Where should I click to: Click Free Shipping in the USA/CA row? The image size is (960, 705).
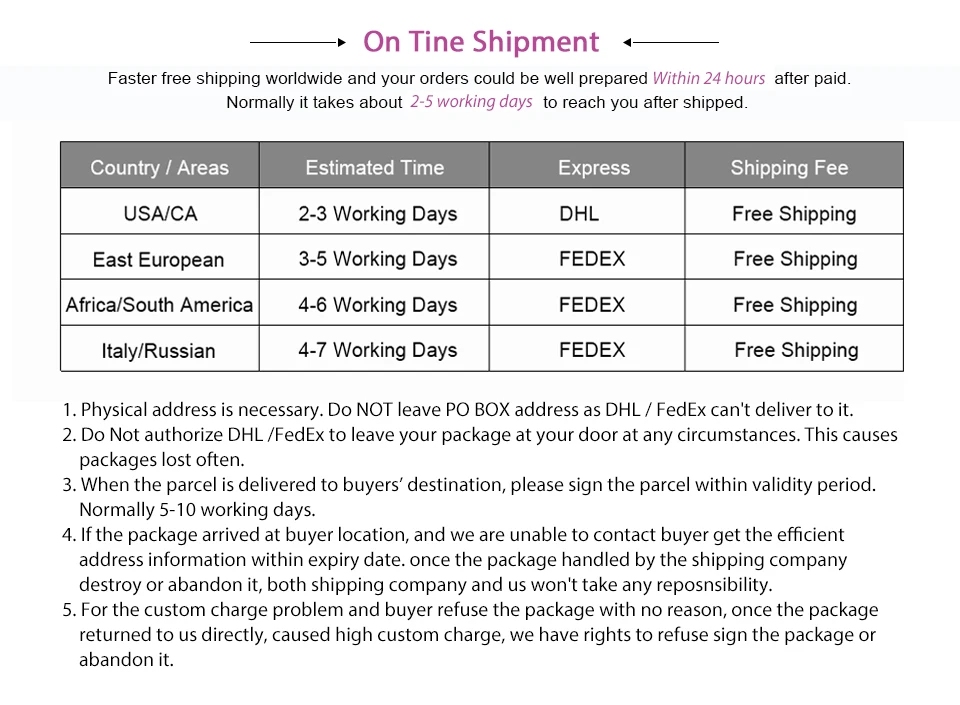point(794,211)
